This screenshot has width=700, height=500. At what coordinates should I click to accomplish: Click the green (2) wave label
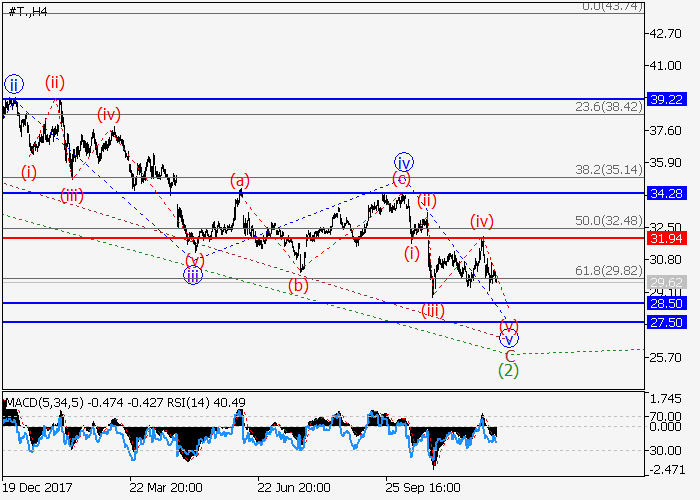click(x=508, y=370)
